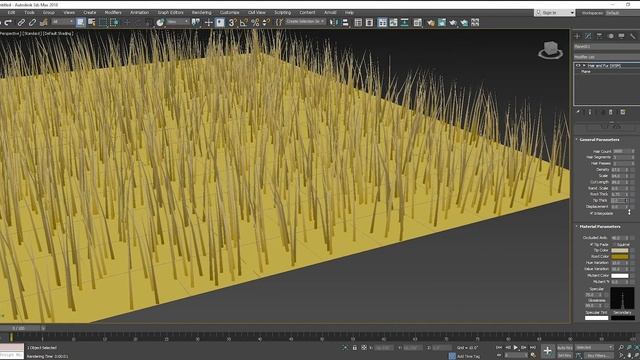This screenshot has height=360, width=640.
Task: Click the Select and Place tool
Action: 160,22
